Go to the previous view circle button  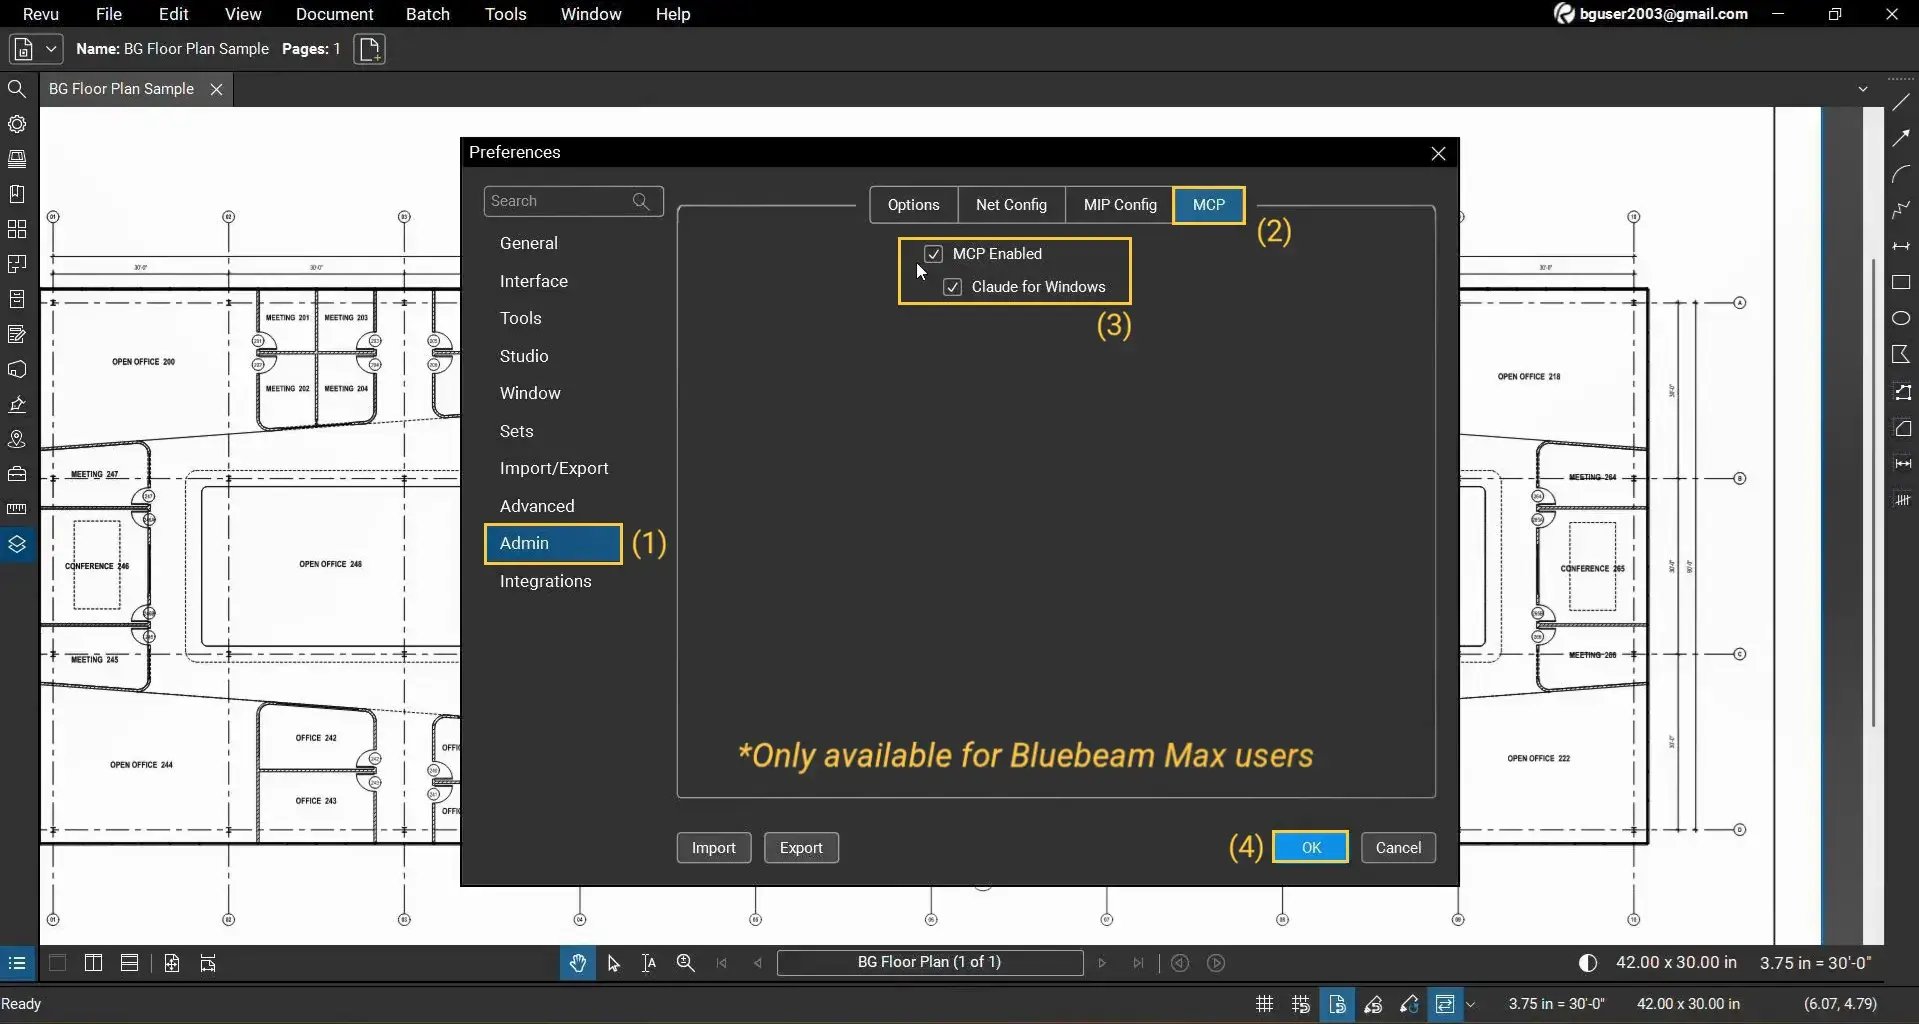click(1180, 963)
